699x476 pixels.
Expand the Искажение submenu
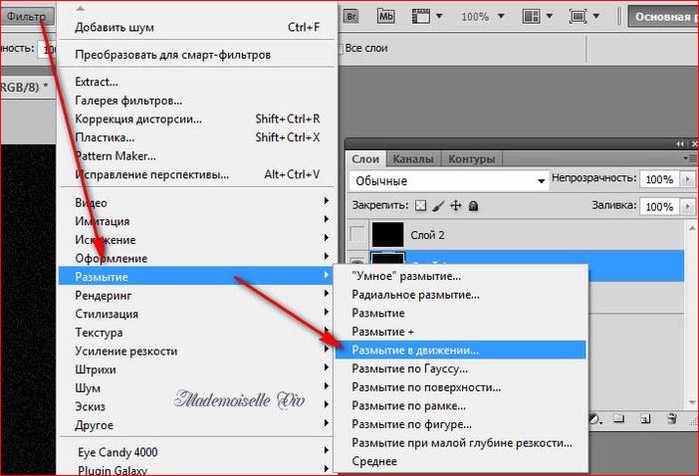pyautogui.click(x=197, y=240)
